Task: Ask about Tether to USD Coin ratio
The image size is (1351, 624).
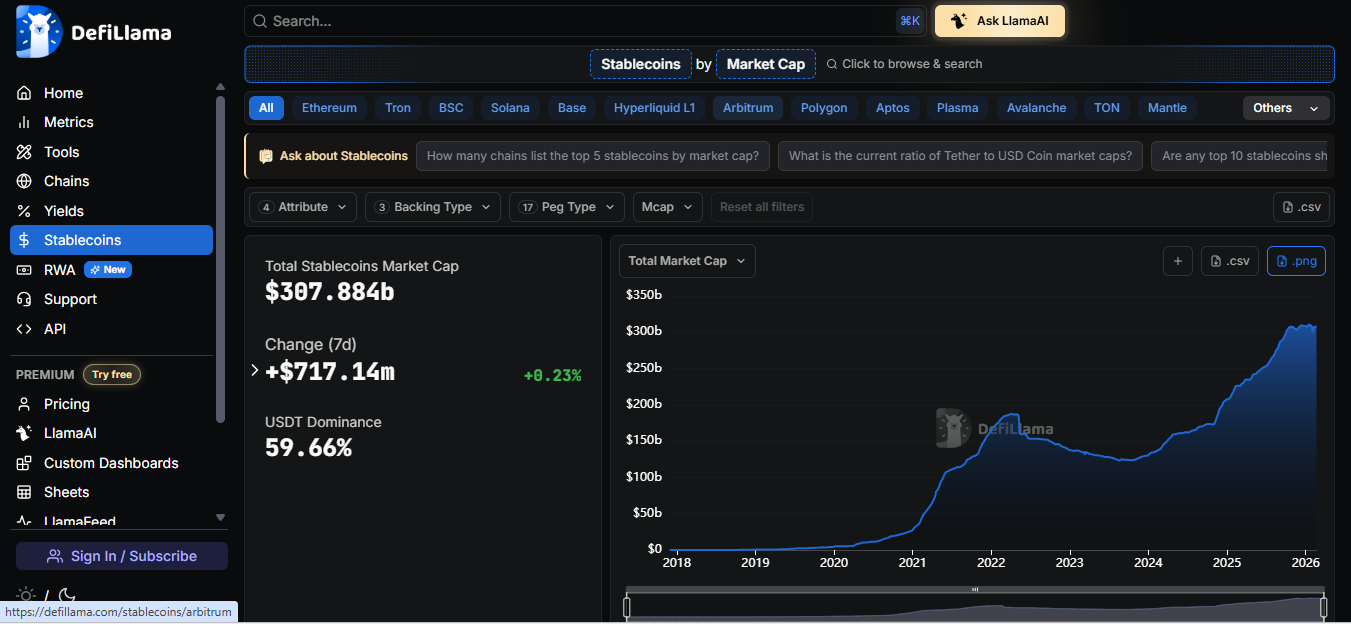Action: 960,156
